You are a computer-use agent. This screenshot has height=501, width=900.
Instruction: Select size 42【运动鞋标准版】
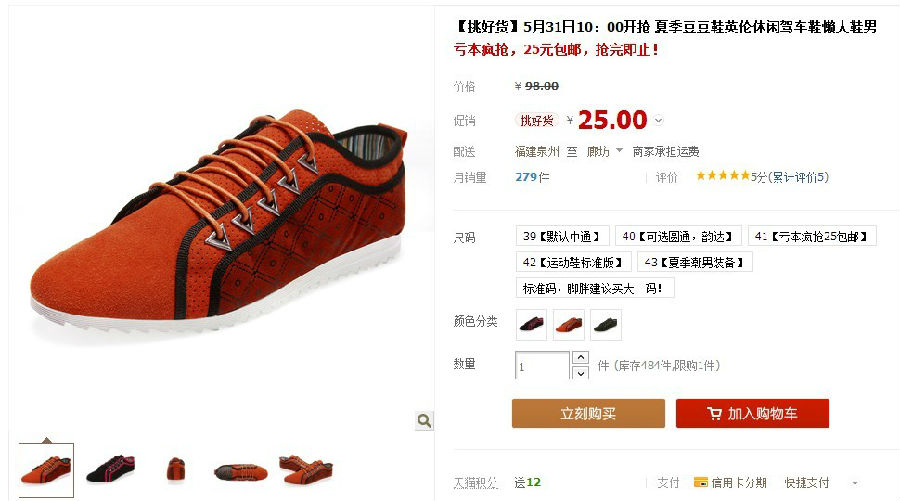[x=573, y=262]
